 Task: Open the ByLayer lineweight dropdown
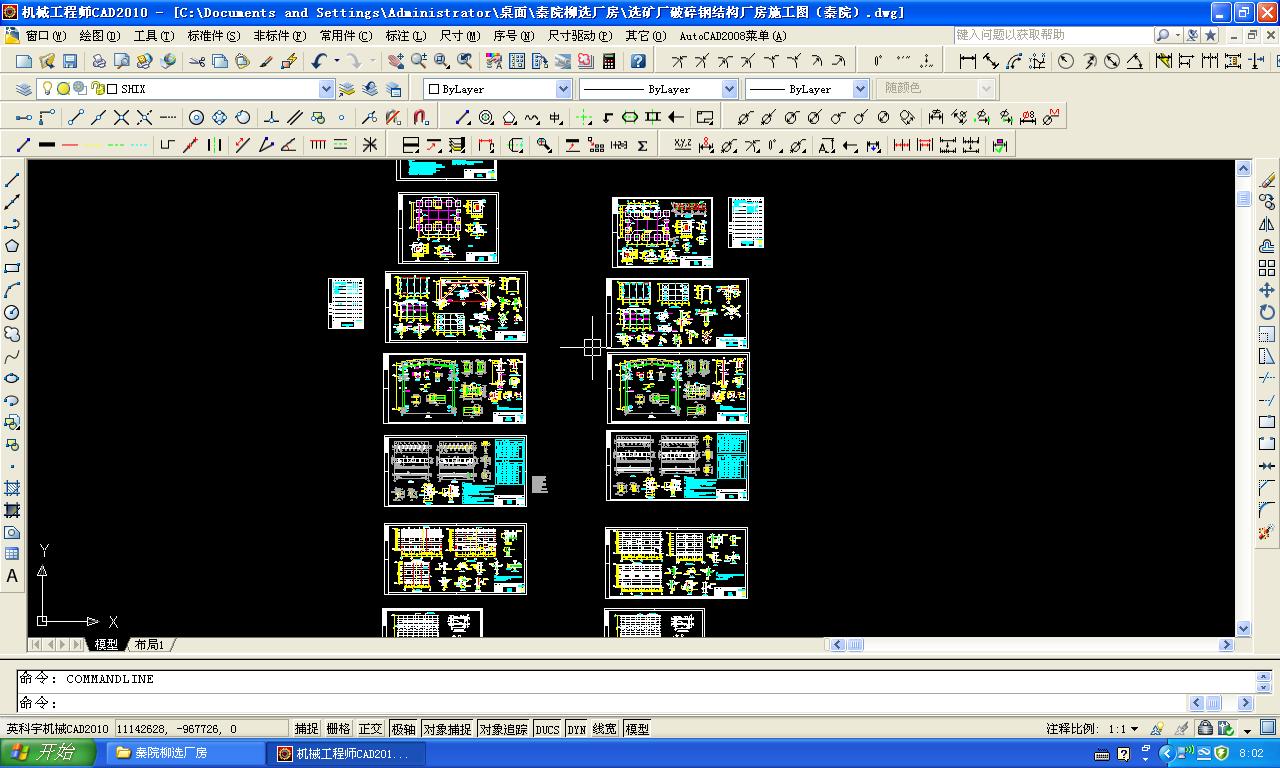coord(860,89)
